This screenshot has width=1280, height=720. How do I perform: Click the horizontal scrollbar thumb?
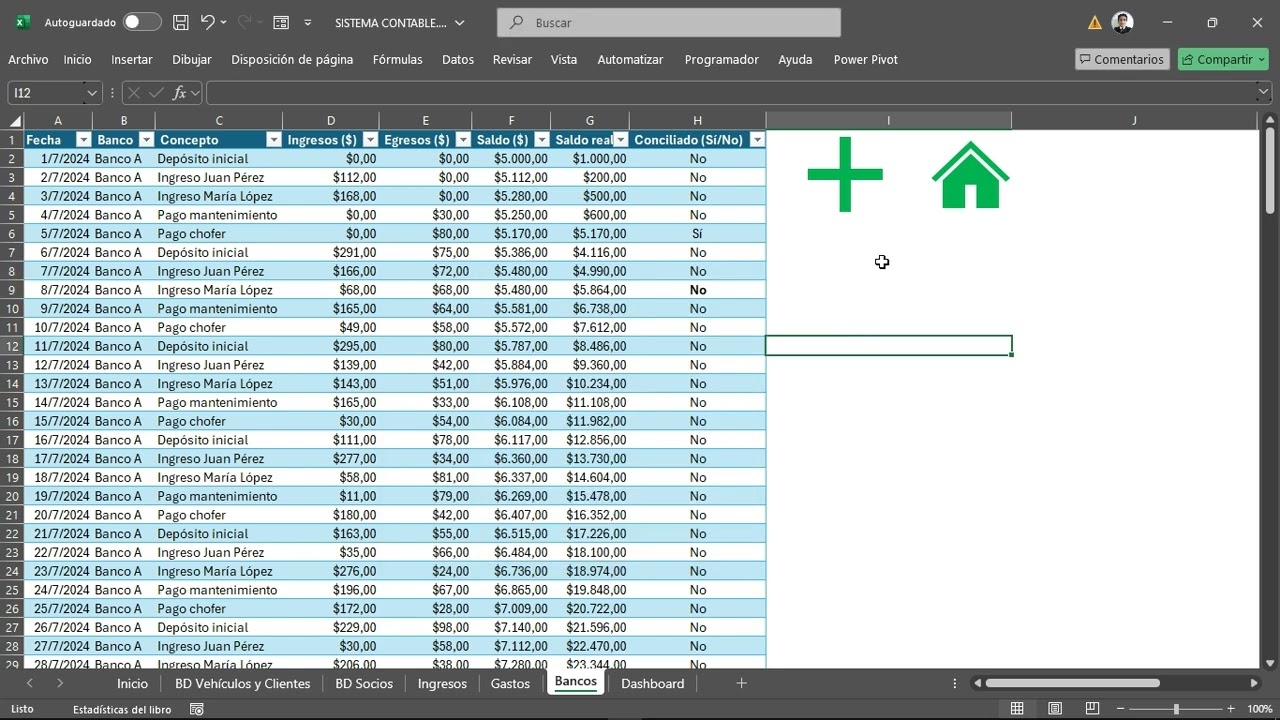pos(1072,683)
